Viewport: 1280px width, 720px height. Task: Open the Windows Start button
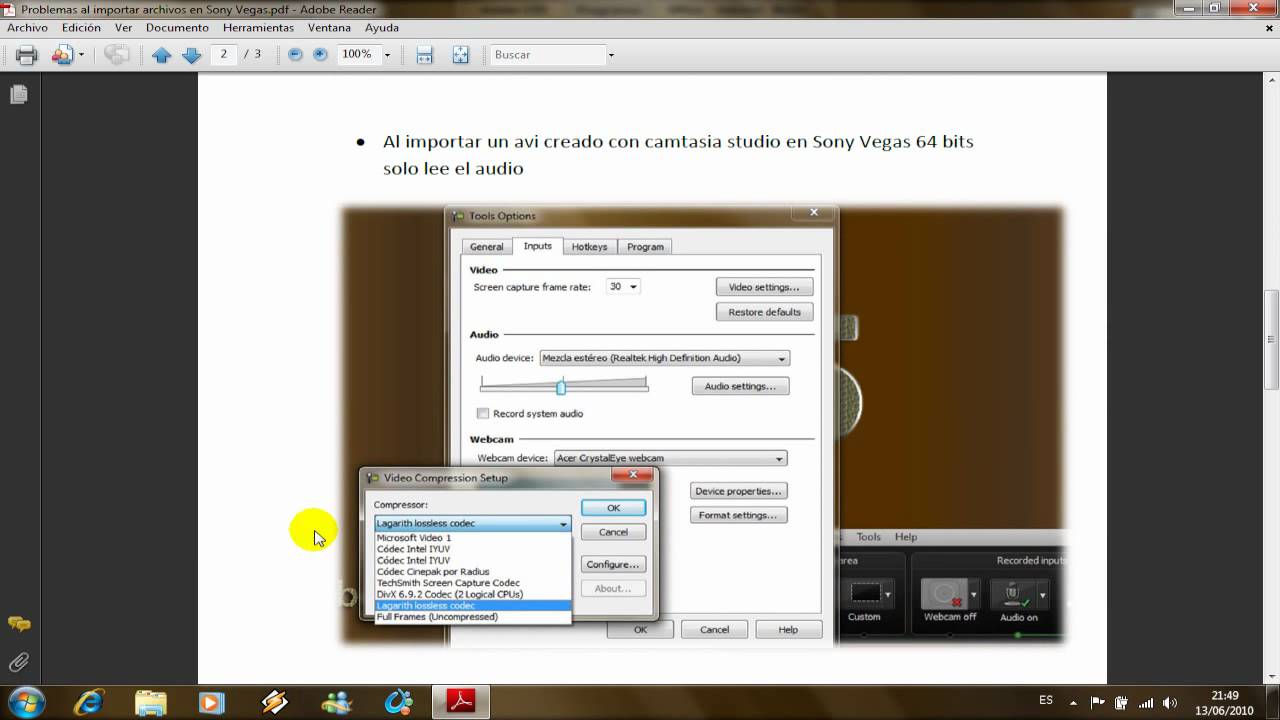click(25, 702)
